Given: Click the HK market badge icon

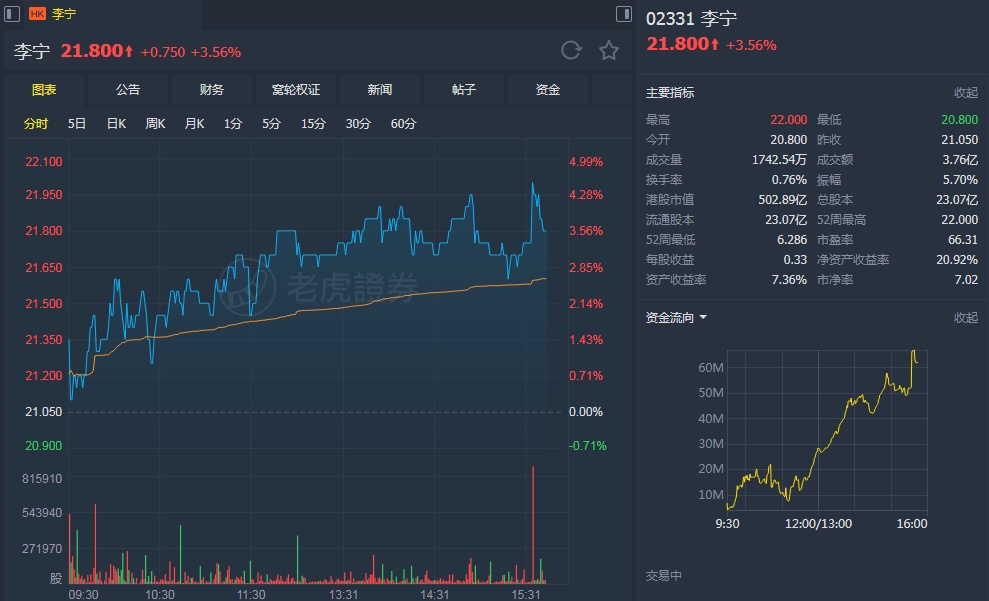Looking at the screenshot, I should pyautogui.click(x=37, y=14).
